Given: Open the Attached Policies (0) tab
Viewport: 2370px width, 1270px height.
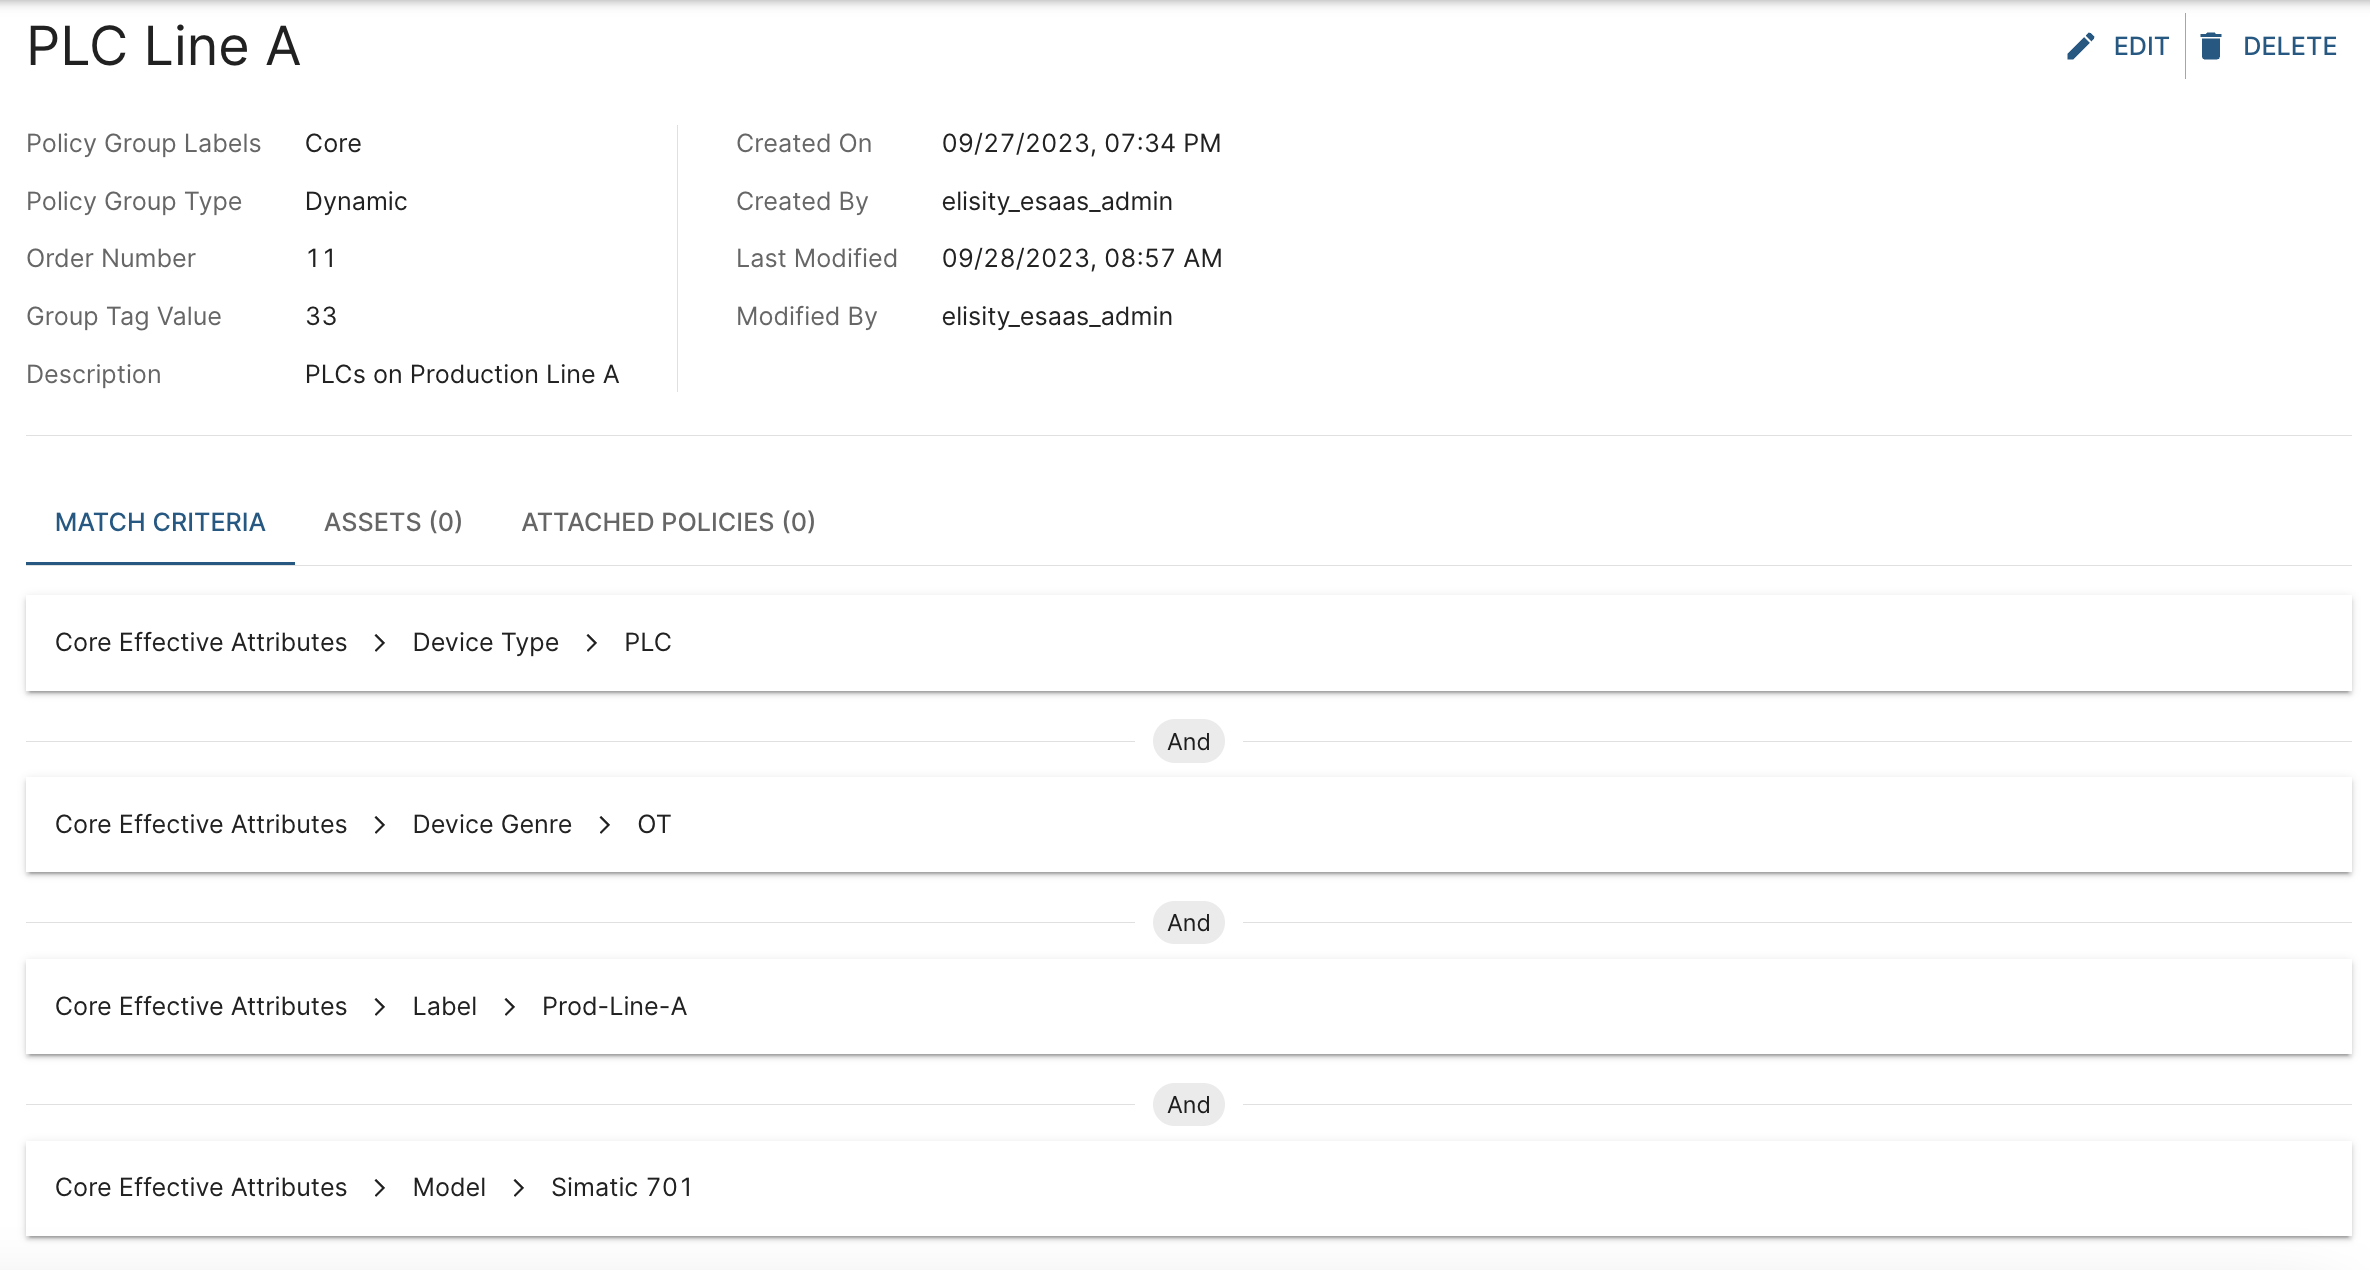Looking at the screenshot, I should [668, 522].
